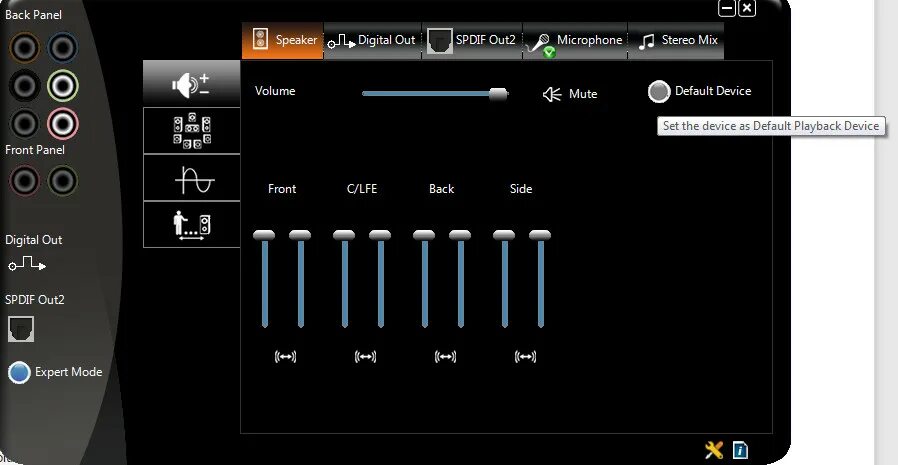The height and width of the screenshot is (465, 898).
Task: Open the sound effect sine wave icon
Action: point(191,178)
